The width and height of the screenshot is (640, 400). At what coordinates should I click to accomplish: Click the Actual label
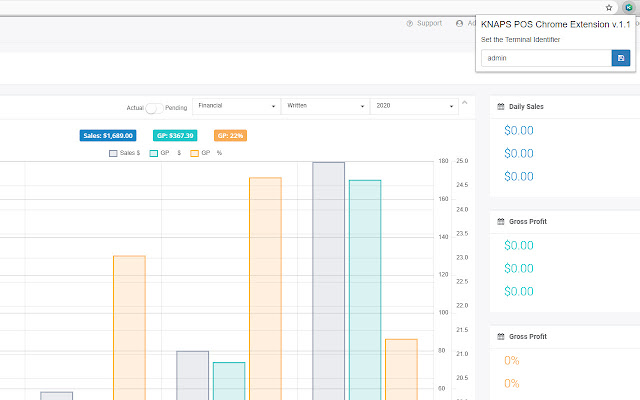135,108
